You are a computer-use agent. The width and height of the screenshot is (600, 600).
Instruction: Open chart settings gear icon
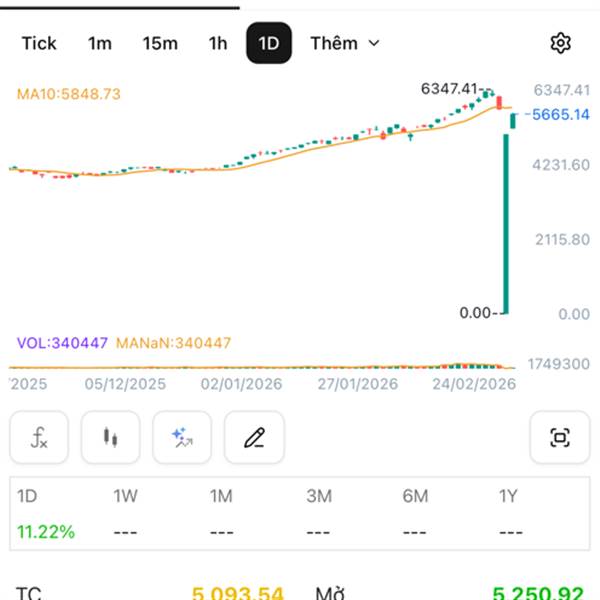click(560, 43)
